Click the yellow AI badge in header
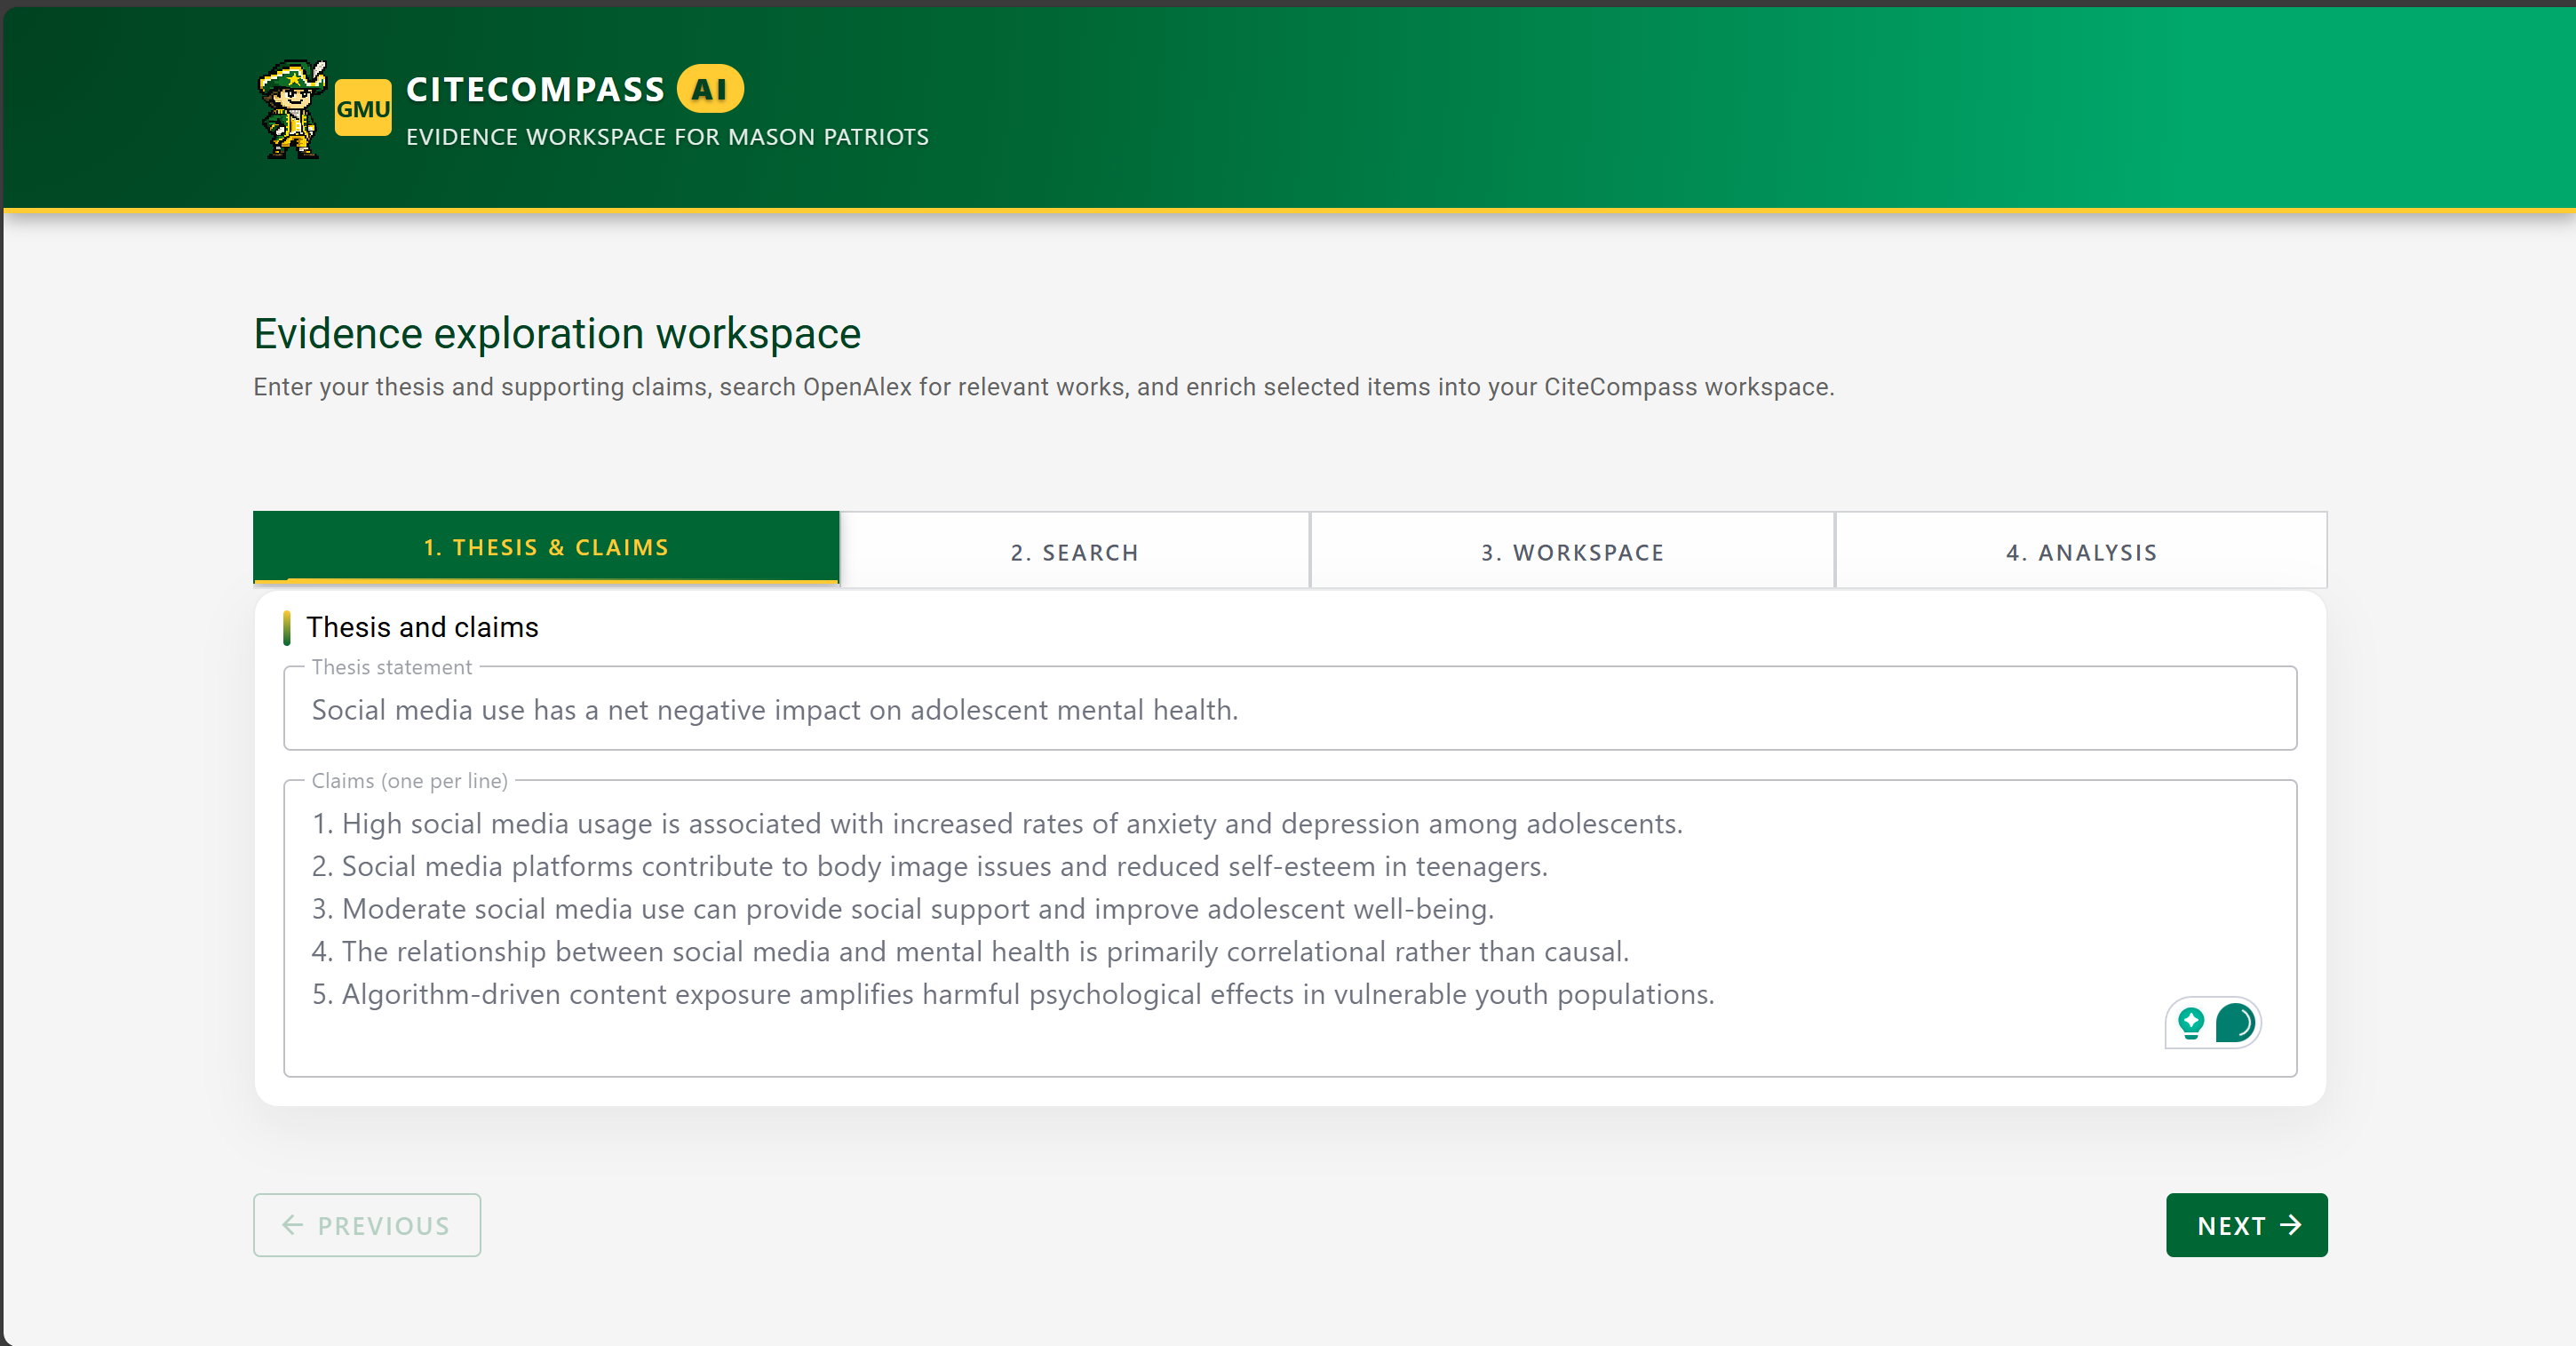This screenshot has height=1346, width=2576. coord(709,89)
